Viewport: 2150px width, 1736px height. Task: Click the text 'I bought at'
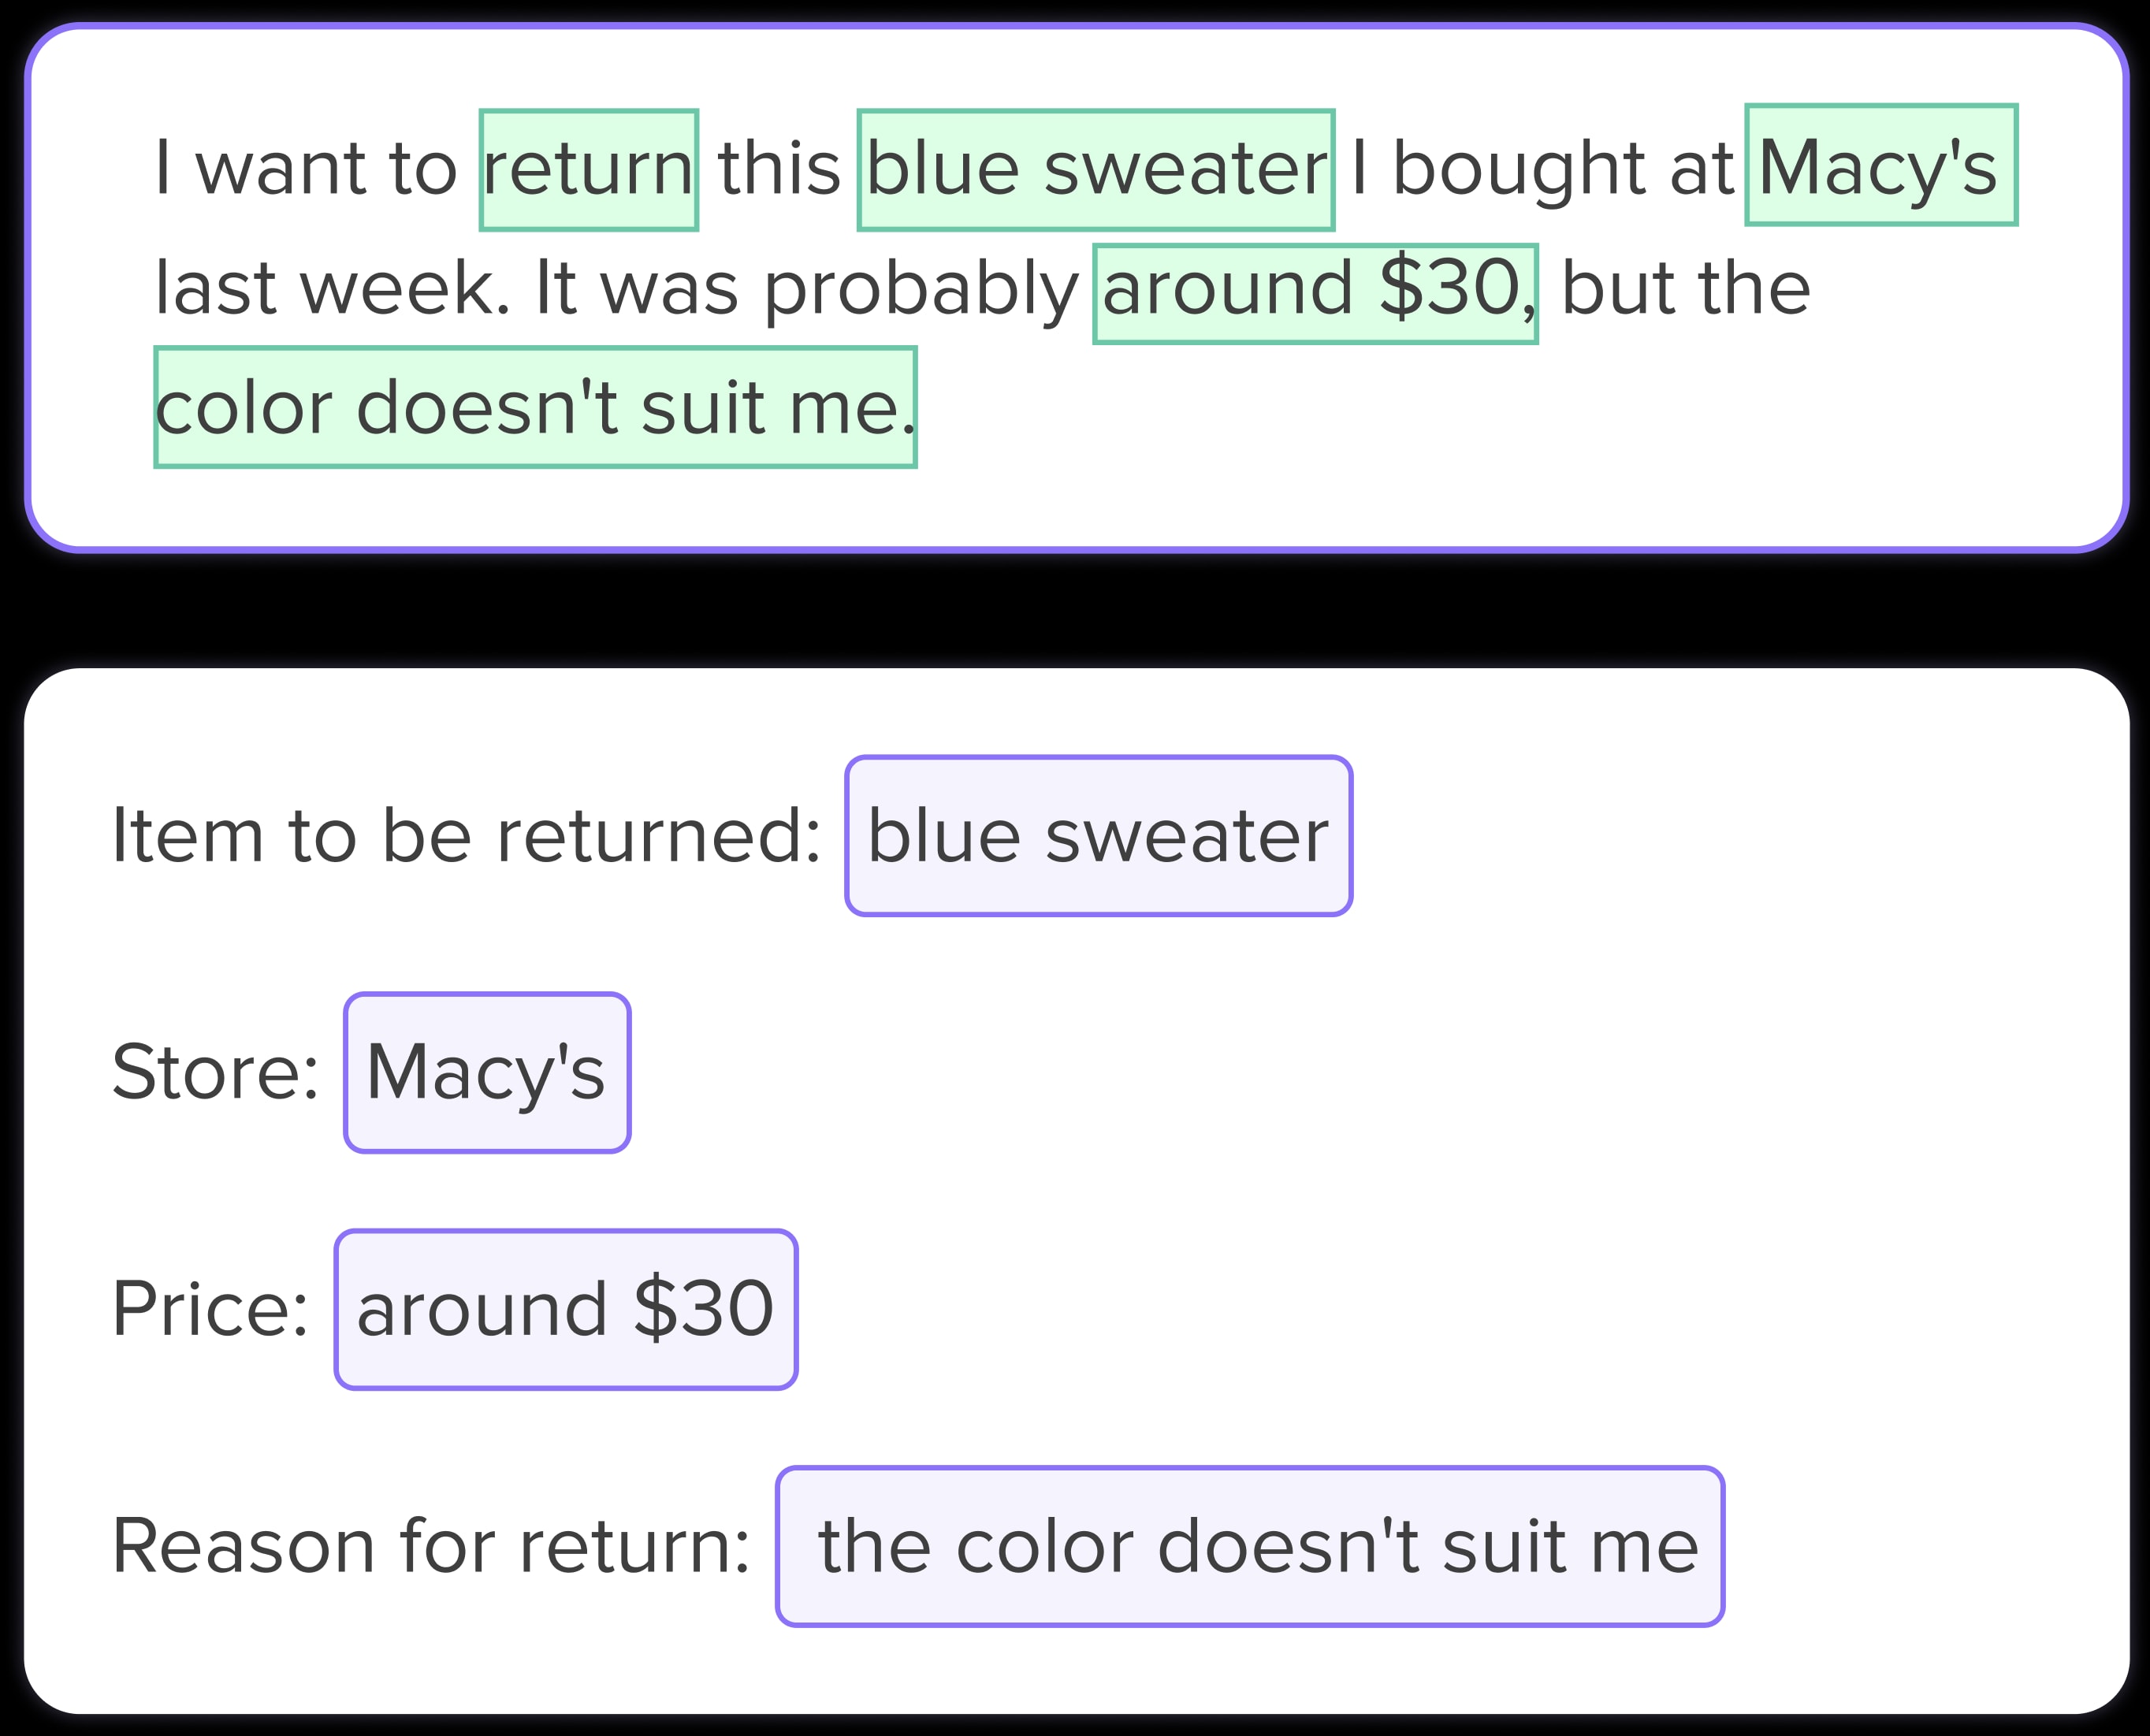click(1541, 168)
